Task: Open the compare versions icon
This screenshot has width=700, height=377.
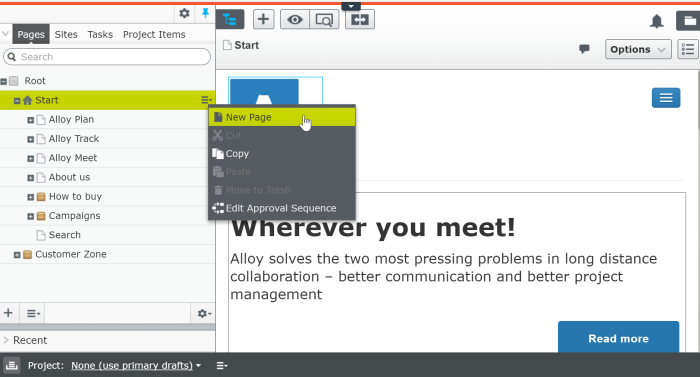Action: click(x=359, y=20)
